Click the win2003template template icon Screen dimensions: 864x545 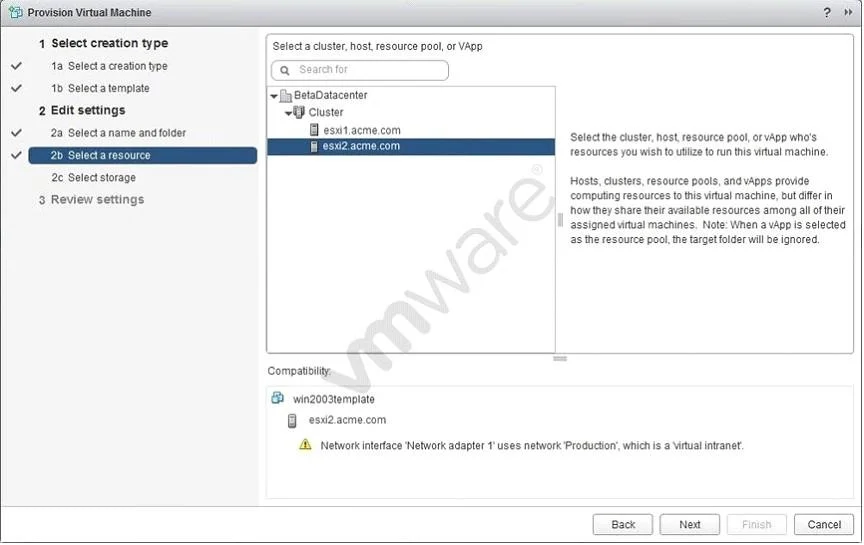pos(278,398)
